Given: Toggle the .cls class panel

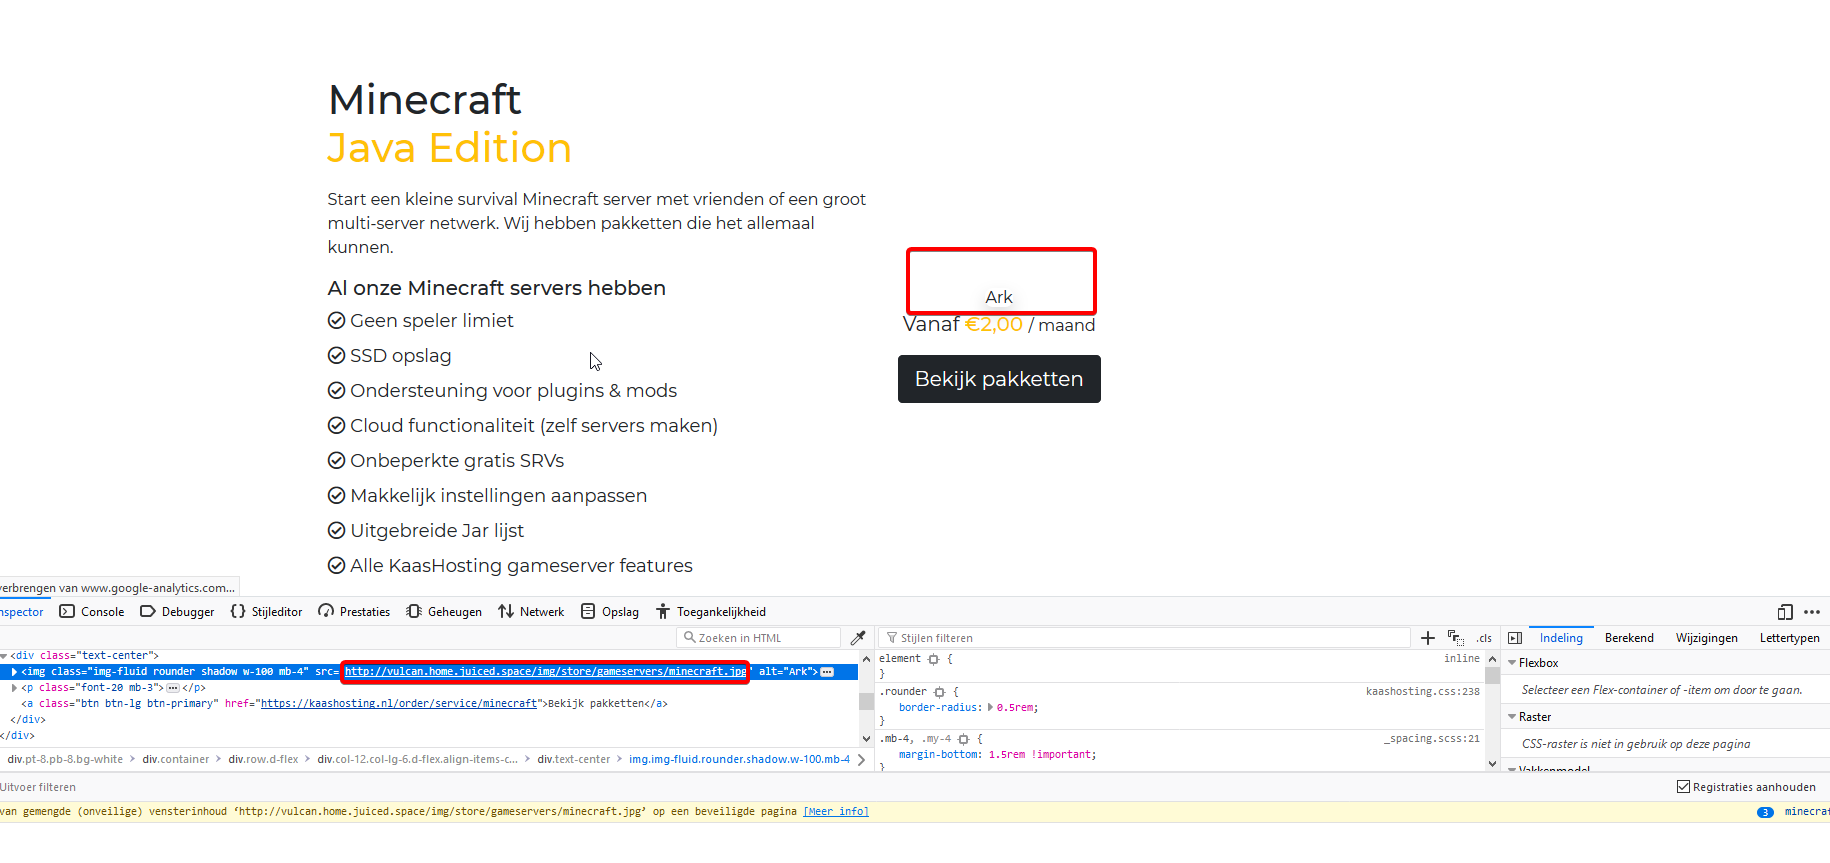Looking at the screenshot, I should point(1484,638).
